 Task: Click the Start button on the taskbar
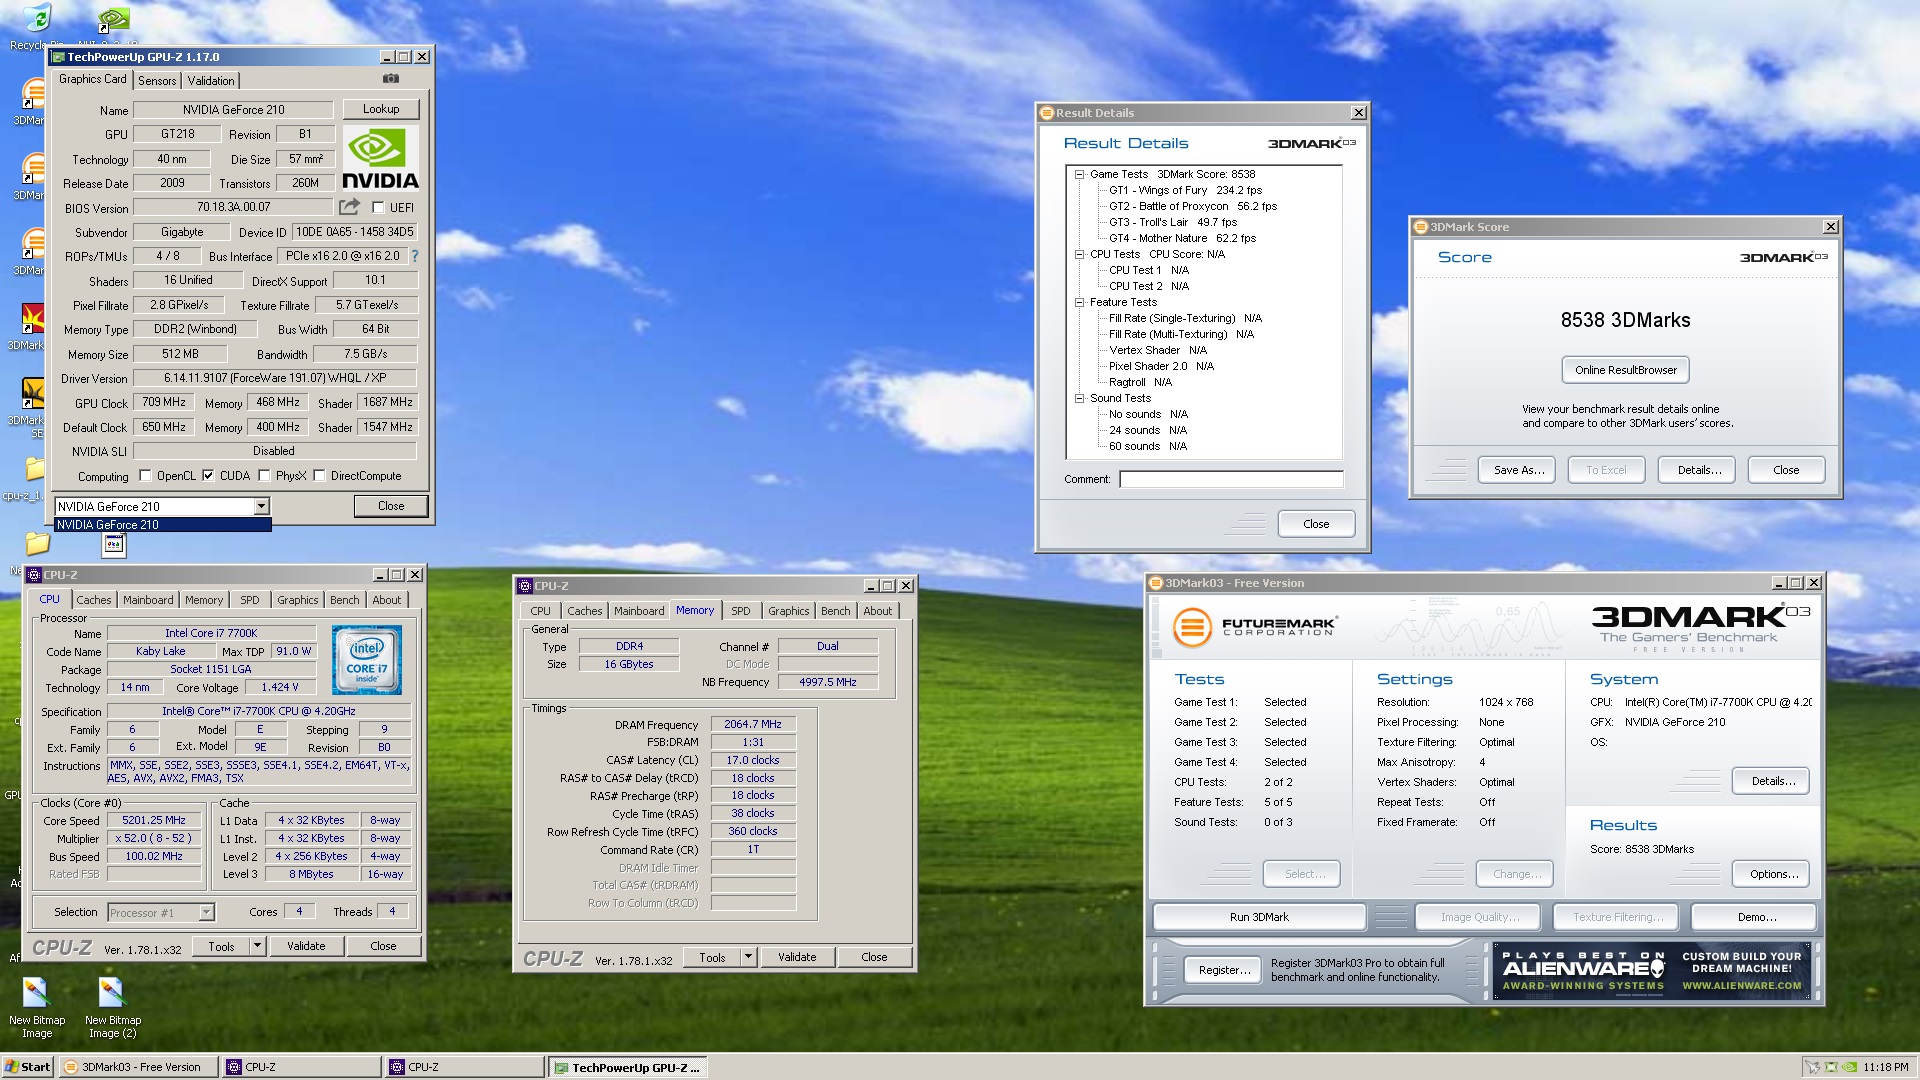pos(28,1067)
